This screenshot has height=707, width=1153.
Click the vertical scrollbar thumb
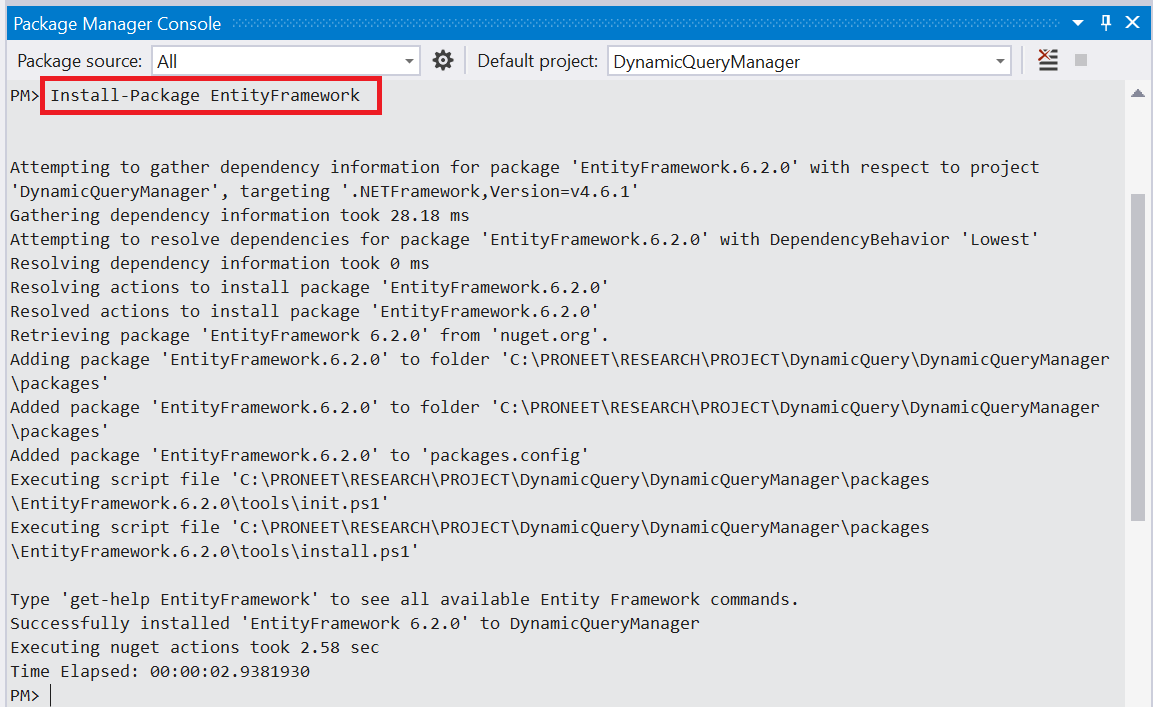tap(1138, 357)
